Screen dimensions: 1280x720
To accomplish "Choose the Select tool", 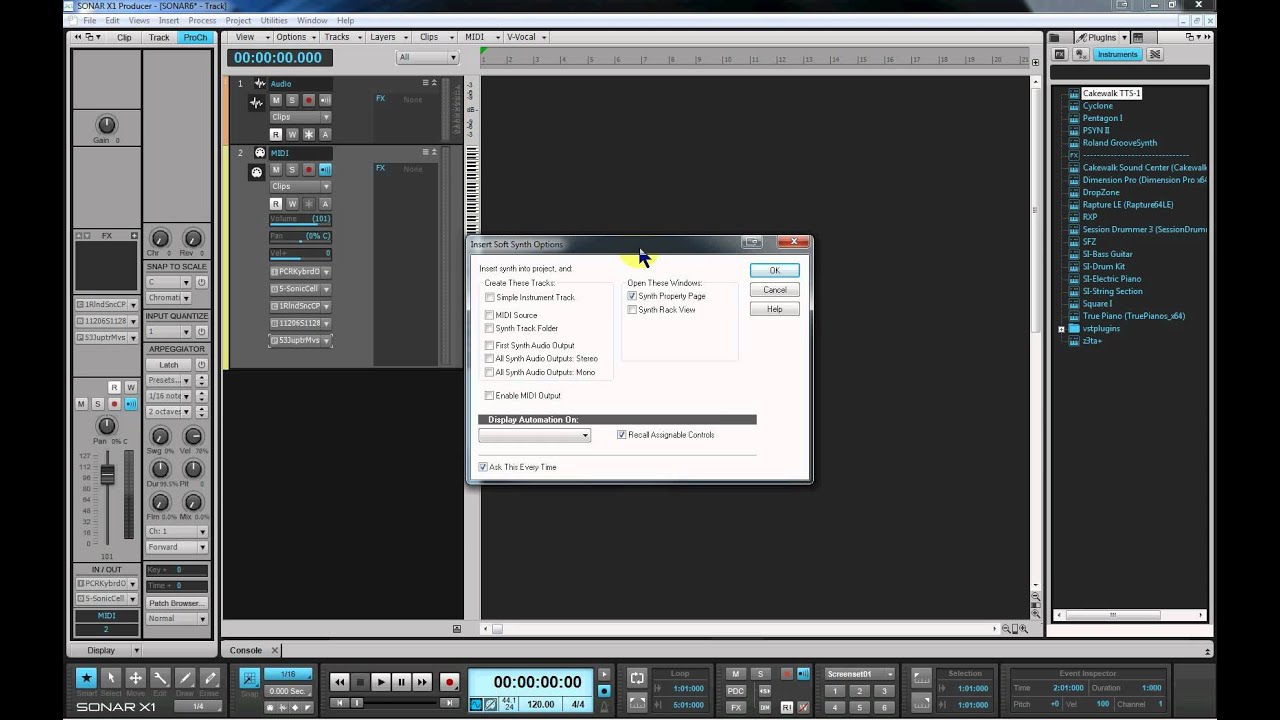I will pos(111,678).
